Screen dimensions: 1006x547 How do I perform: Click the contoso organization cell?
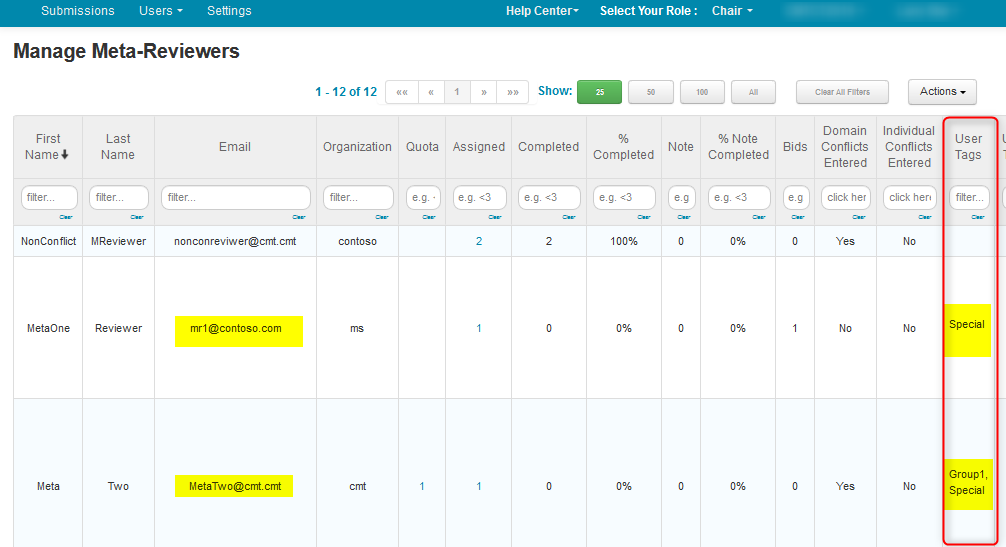click(x=357, y=241)
